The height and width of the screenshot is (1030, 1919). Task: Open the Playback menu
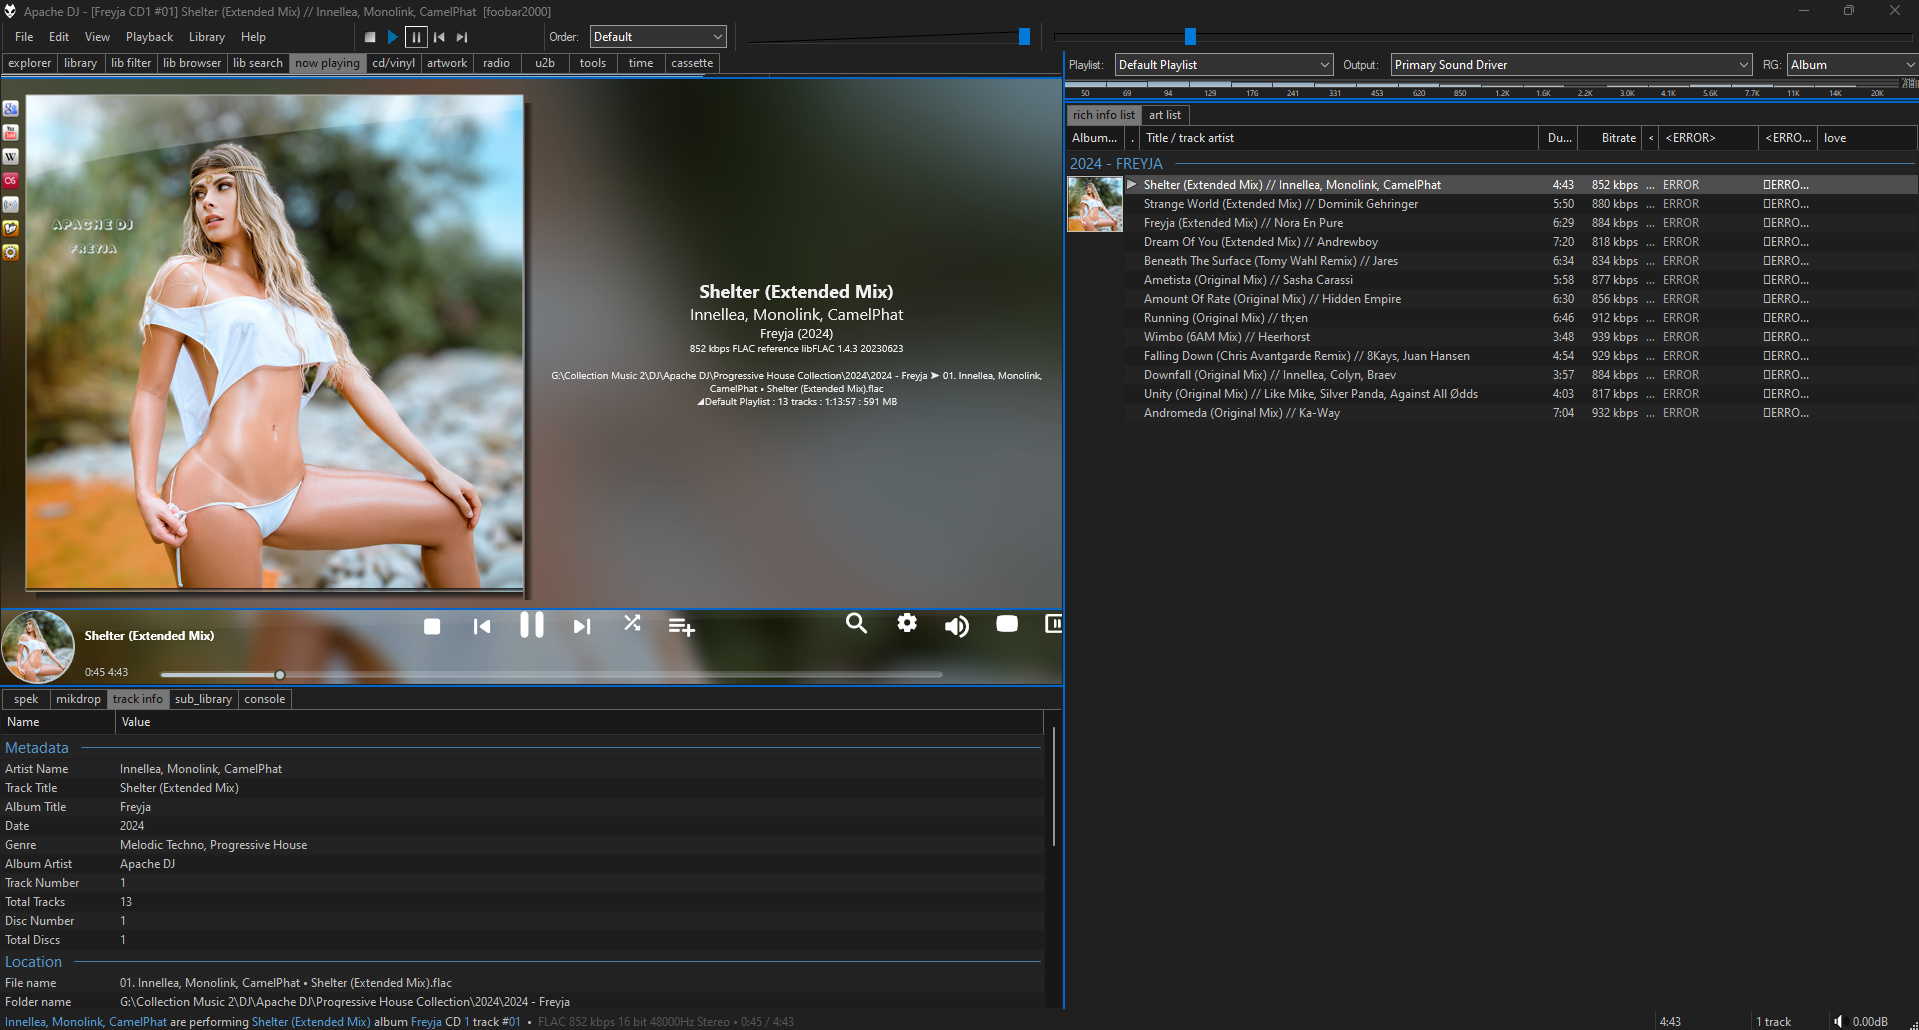click(149, 37)
